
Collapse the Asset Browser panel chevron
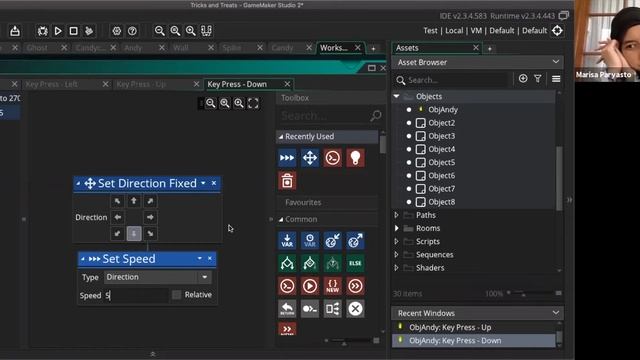pyautogui.click(x=556, y=62)
